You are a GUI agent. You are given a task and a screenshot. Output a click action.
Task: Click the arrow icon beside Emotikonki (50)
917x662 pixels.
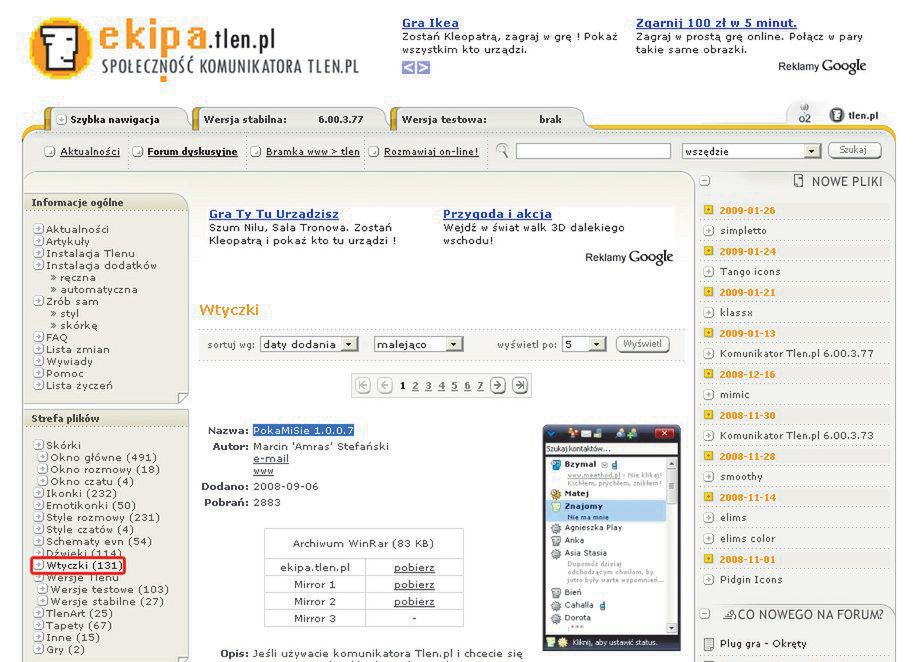(39, 505)
